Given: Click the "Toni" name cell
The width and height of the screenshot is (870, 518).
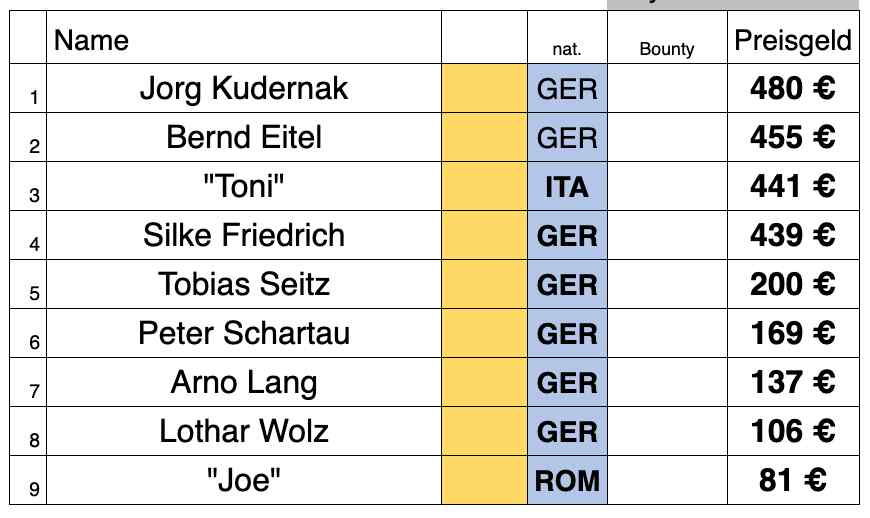Looking at the screenshot, I should tap(244, 186).
